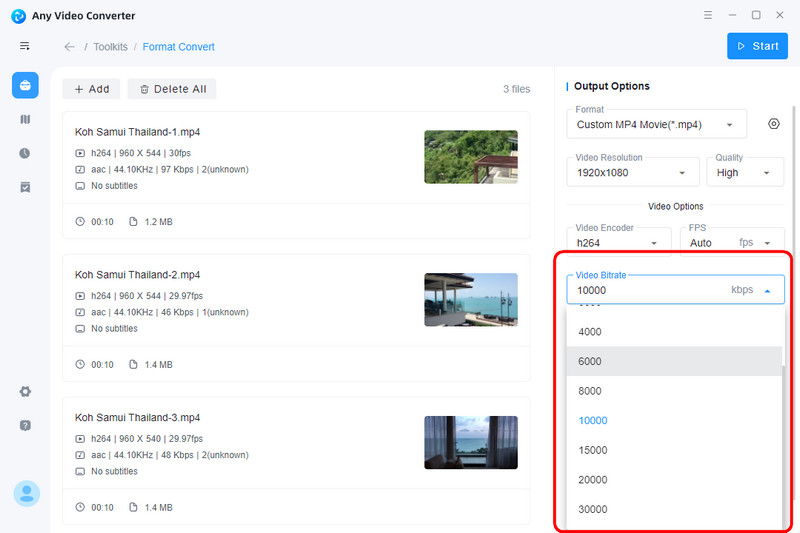Open the FPS Auto dropdown

coord(732,241)
